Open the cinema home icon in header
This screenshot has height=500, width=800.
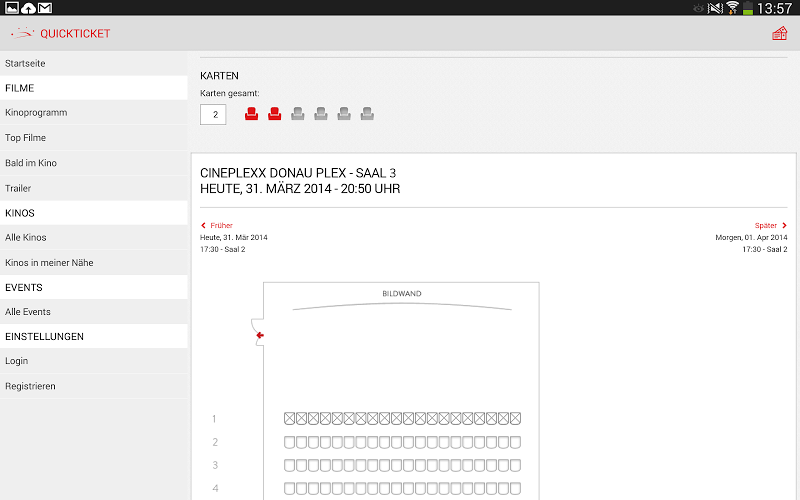pos(779,34)
